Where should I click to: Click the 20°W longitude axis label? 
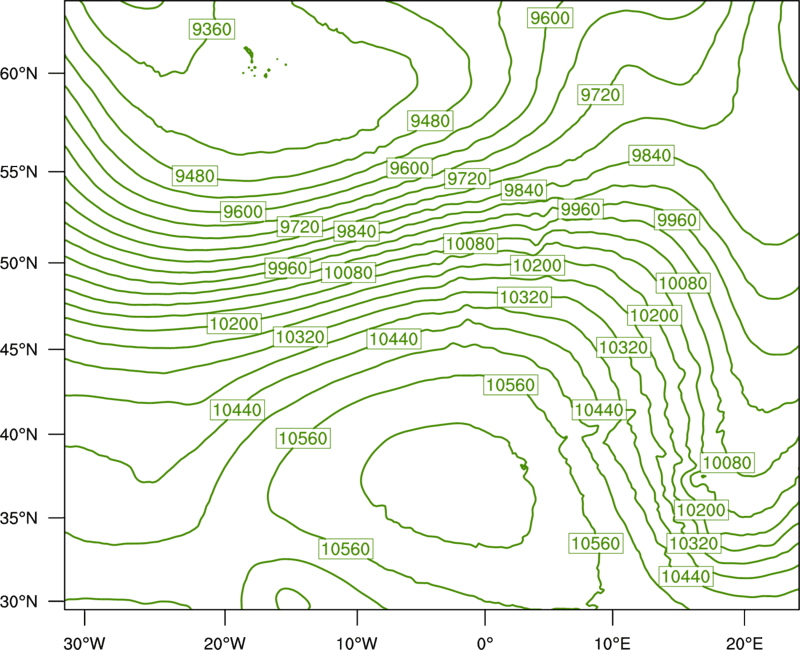click(x=225, y=643)
